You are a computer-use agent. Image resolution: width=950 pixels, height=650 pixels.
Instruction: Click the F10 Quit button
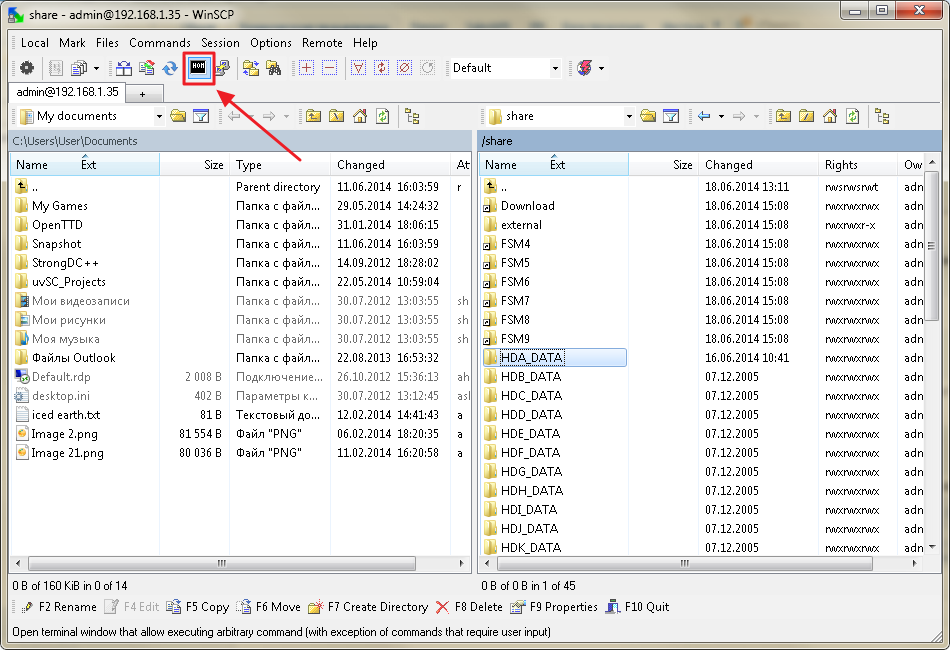pos(637,607)
